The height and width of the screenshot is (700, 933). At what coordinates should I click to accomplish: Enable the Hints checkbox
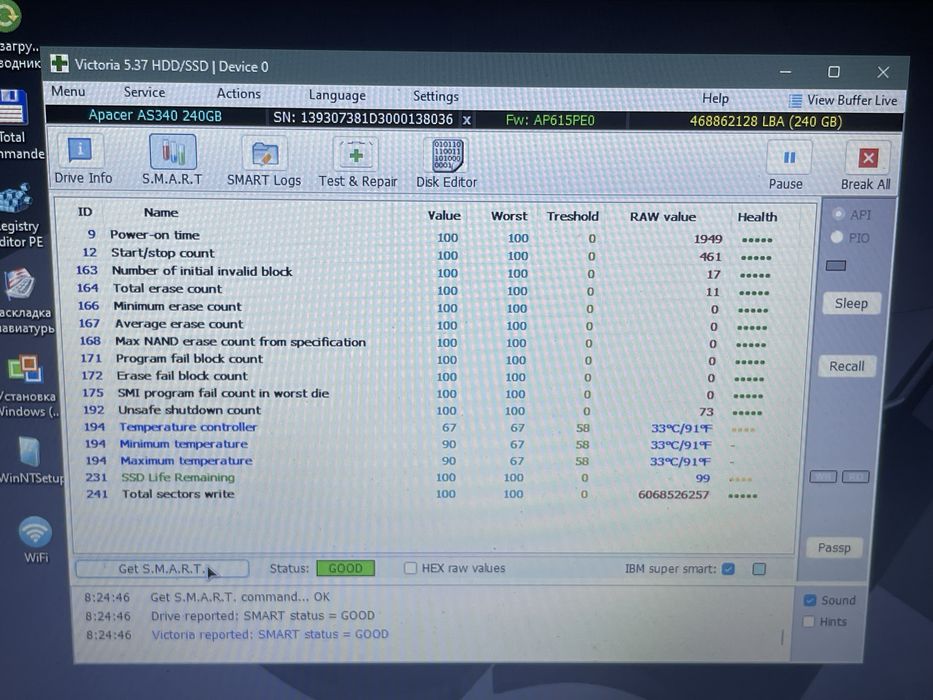click(x=809, y=621)
